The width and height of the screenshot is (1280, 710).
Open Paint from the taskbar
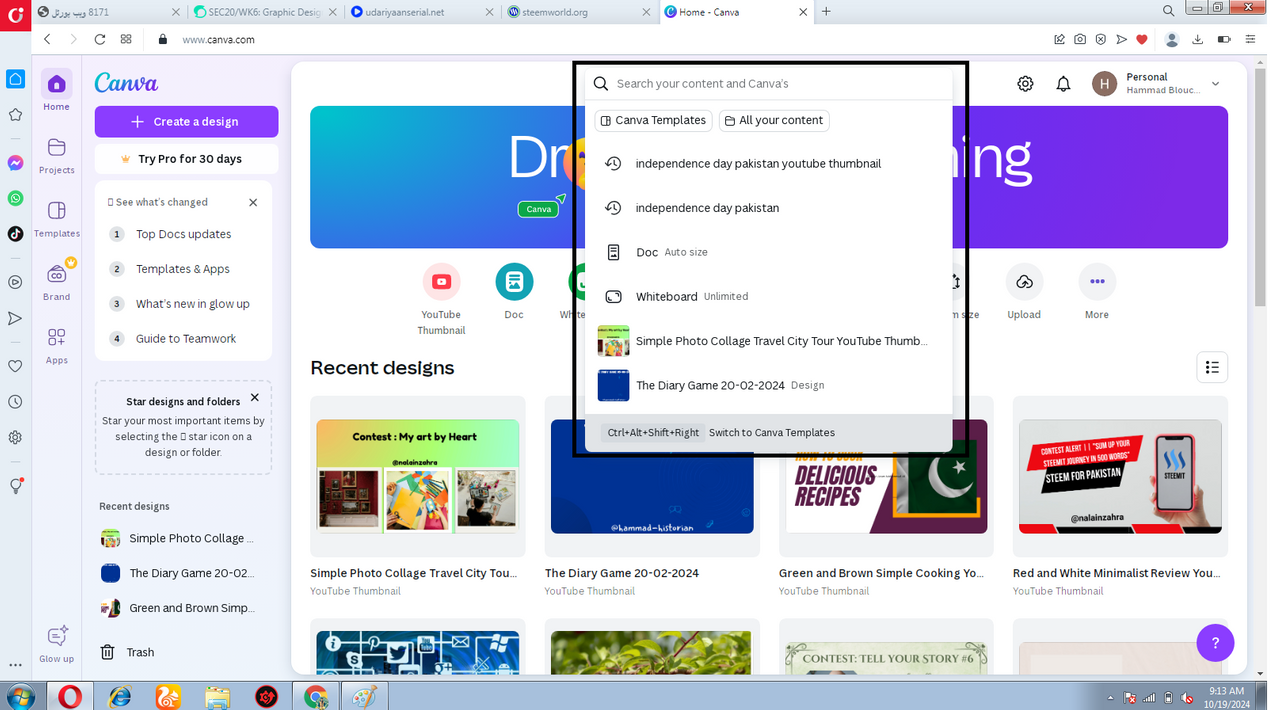click(x=363, y=696)
